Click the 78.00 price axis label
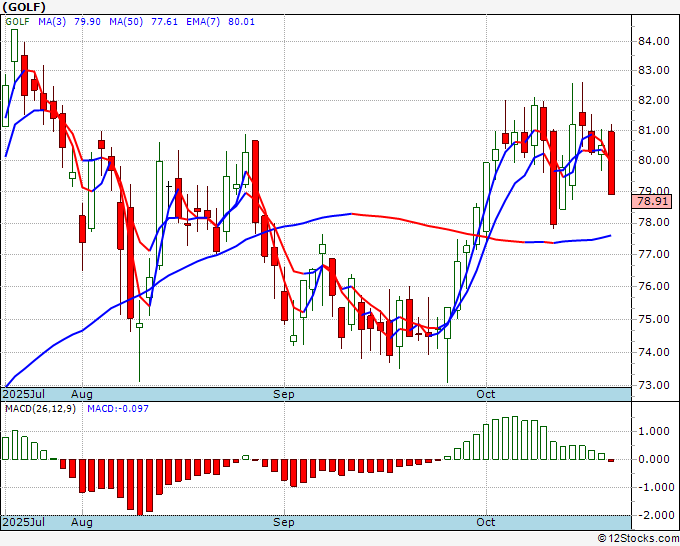The image size is (680, 546). (x=654, y=222)
